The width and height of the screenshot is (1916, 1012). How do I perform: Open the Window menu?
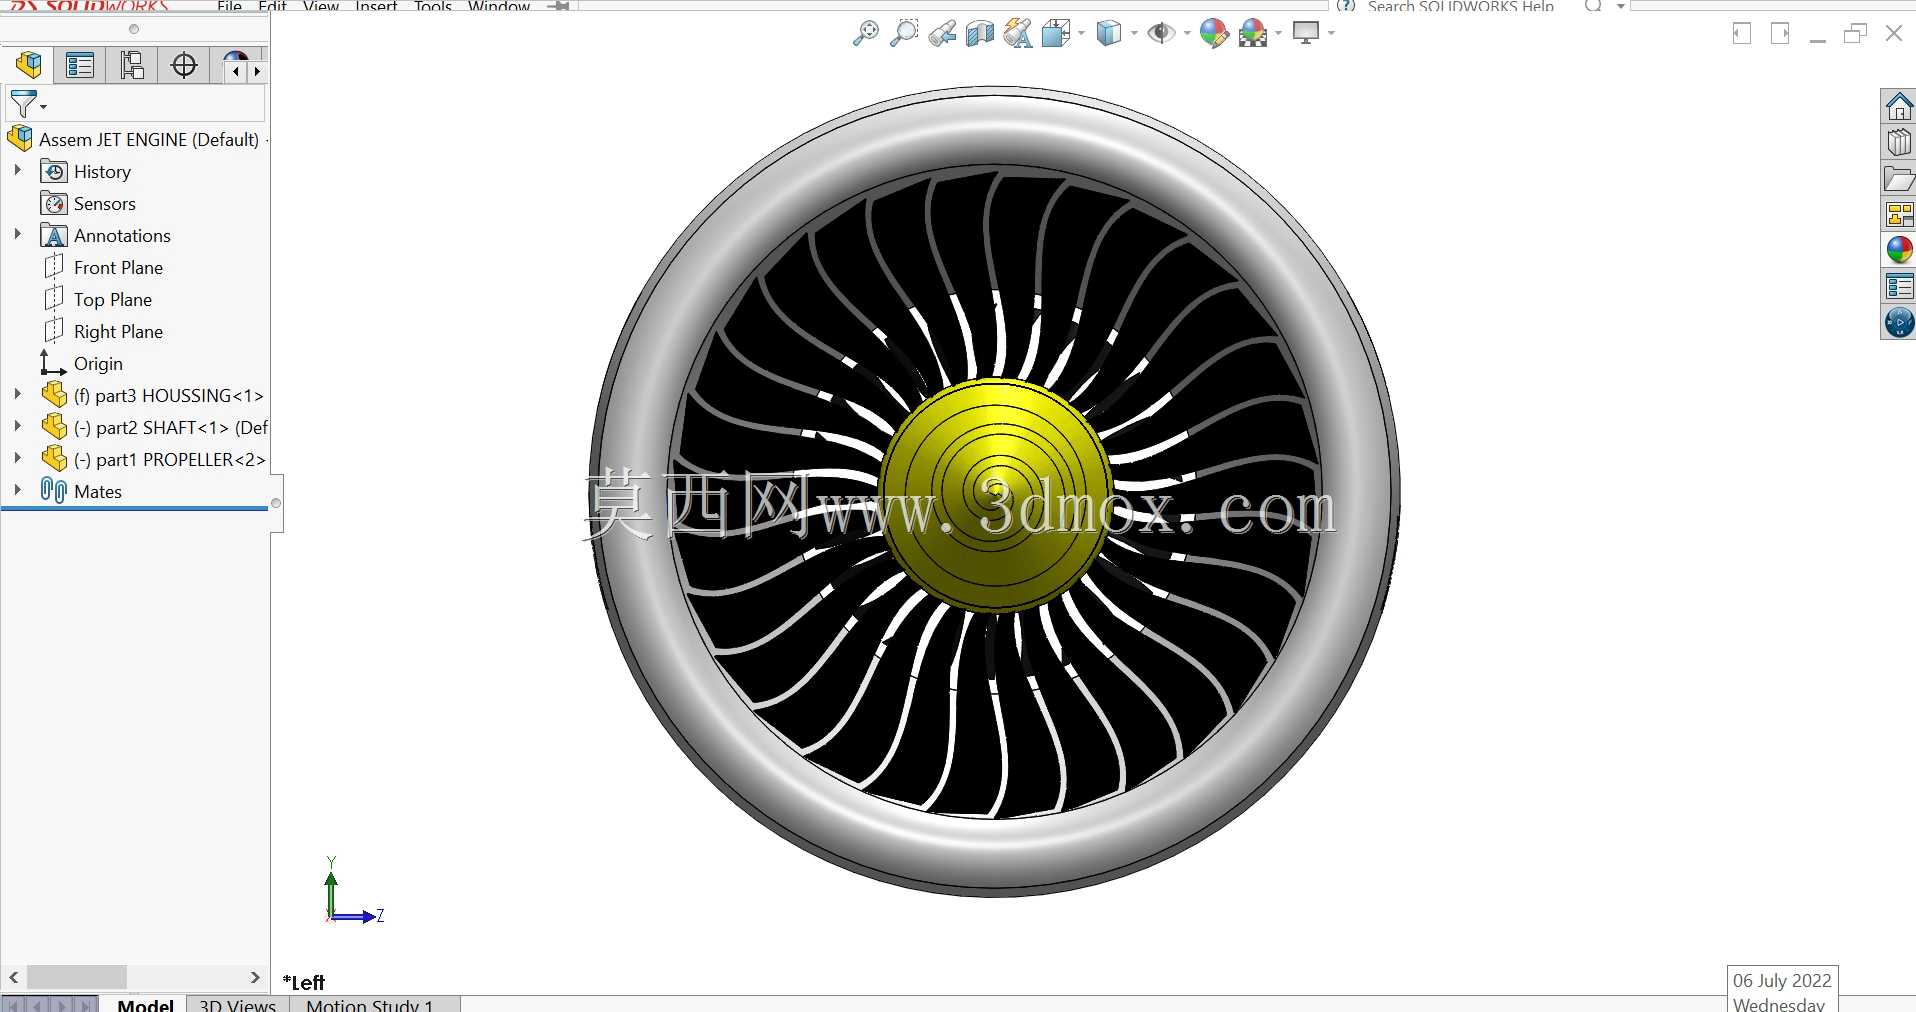coord(498,6)
